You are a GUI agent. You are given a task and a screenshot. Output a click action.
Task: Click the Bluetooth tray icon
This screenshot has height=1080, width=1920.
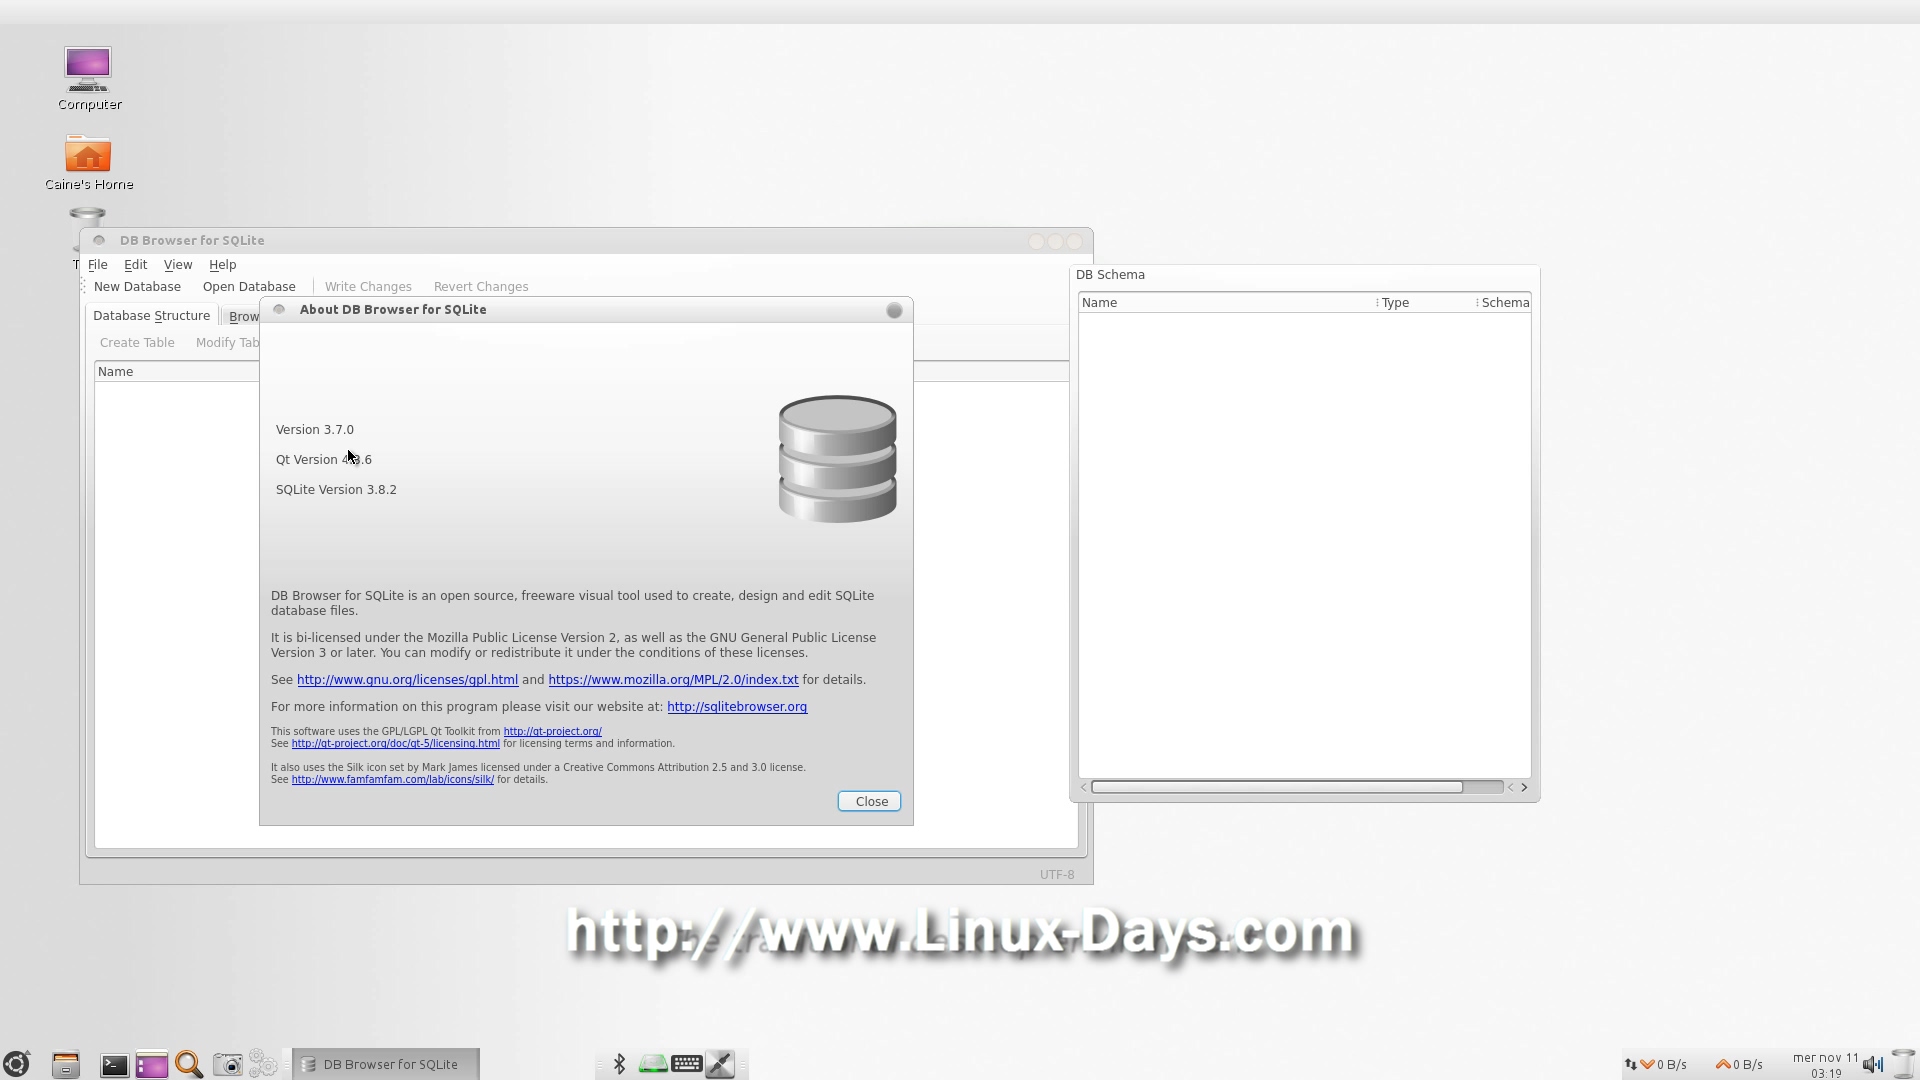tap(619, 1064)
